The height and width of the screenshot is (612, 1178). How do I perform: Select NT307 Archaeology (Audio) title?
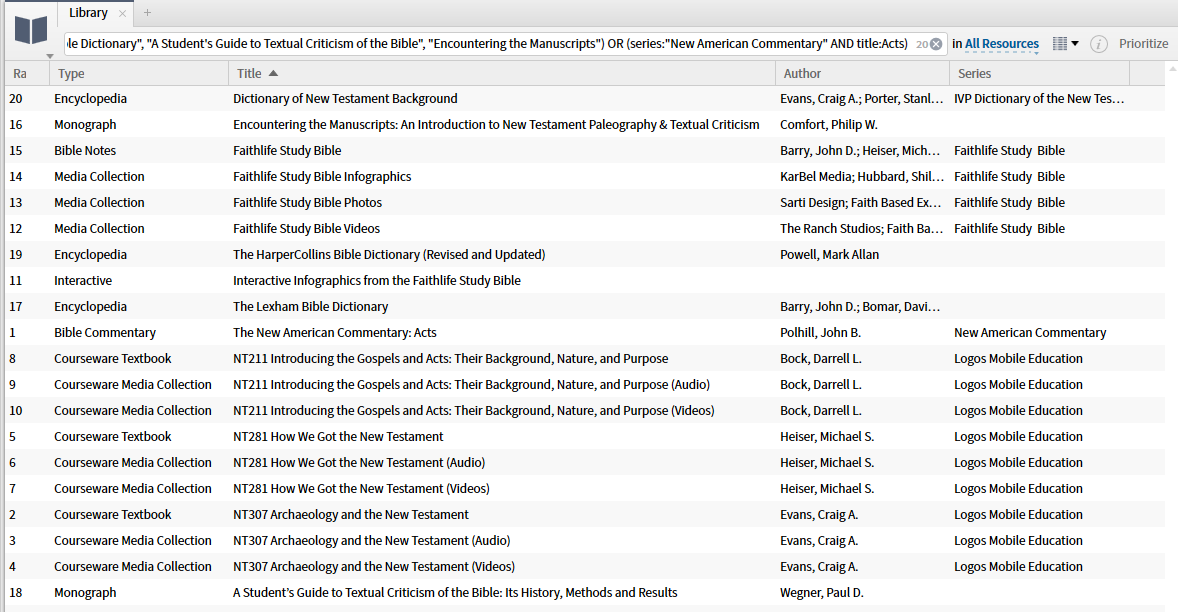click(372, 541)
